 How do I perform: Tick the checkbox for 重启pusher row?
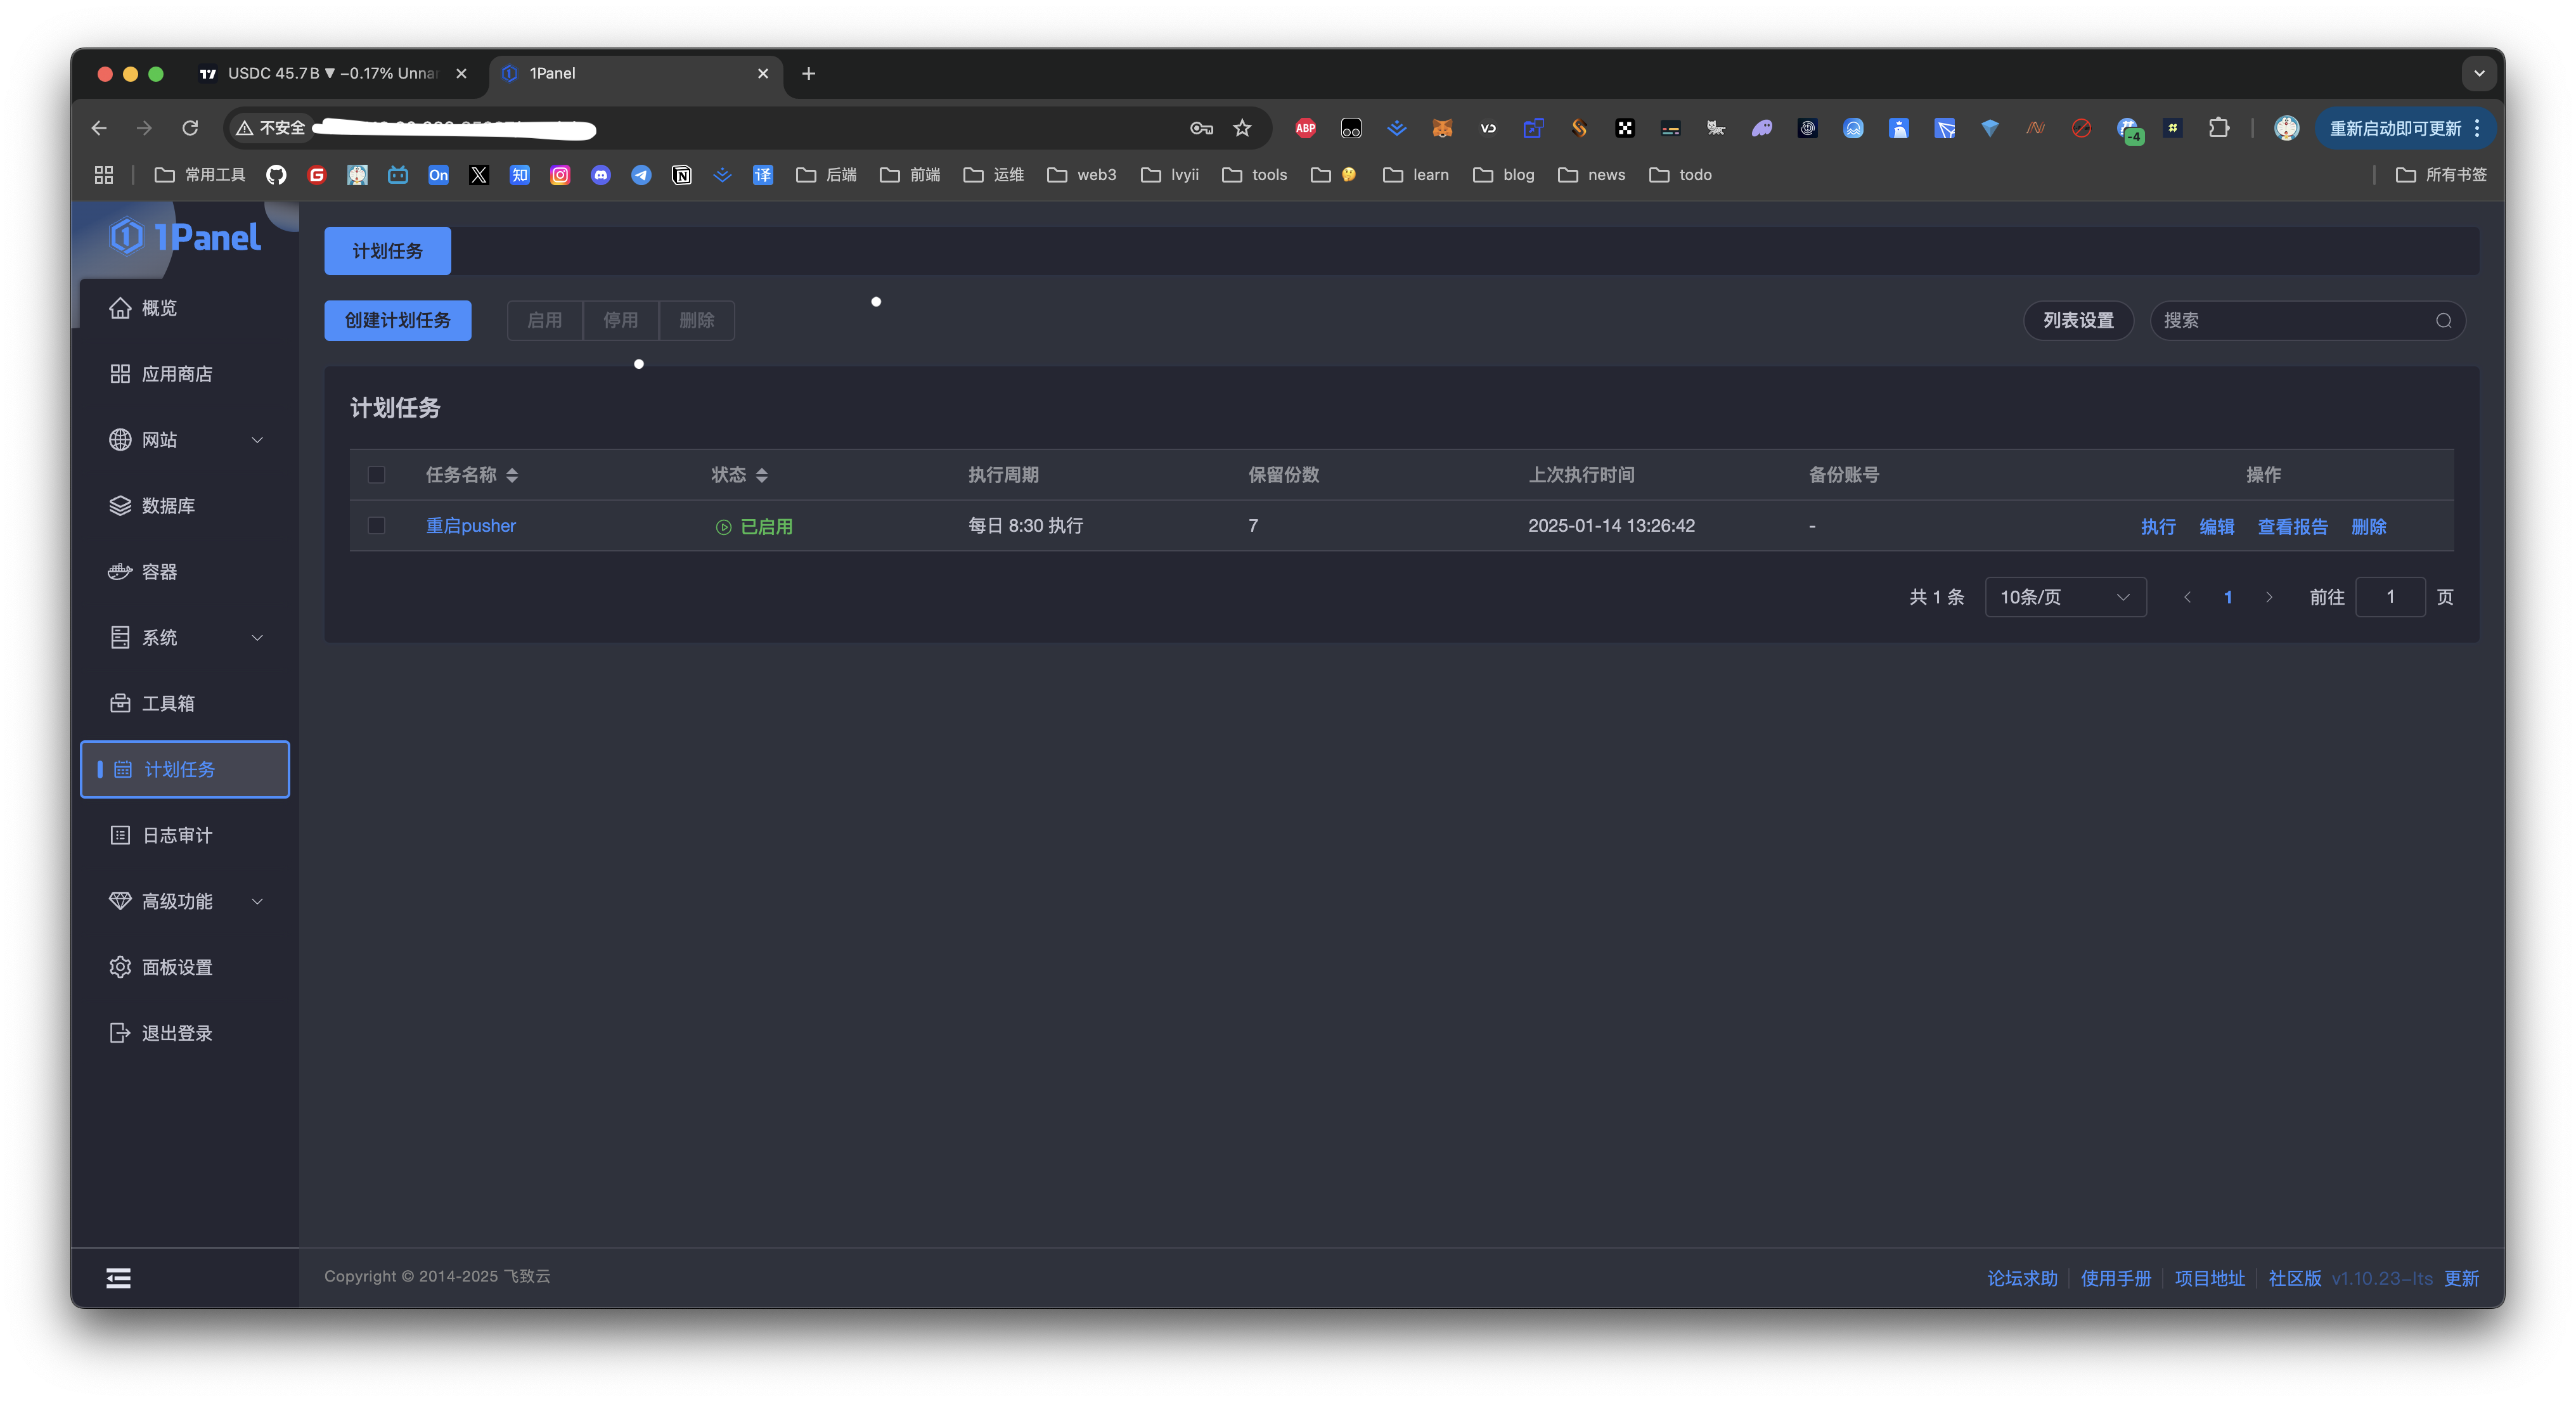pyautogui.click(x=376, y=526)
